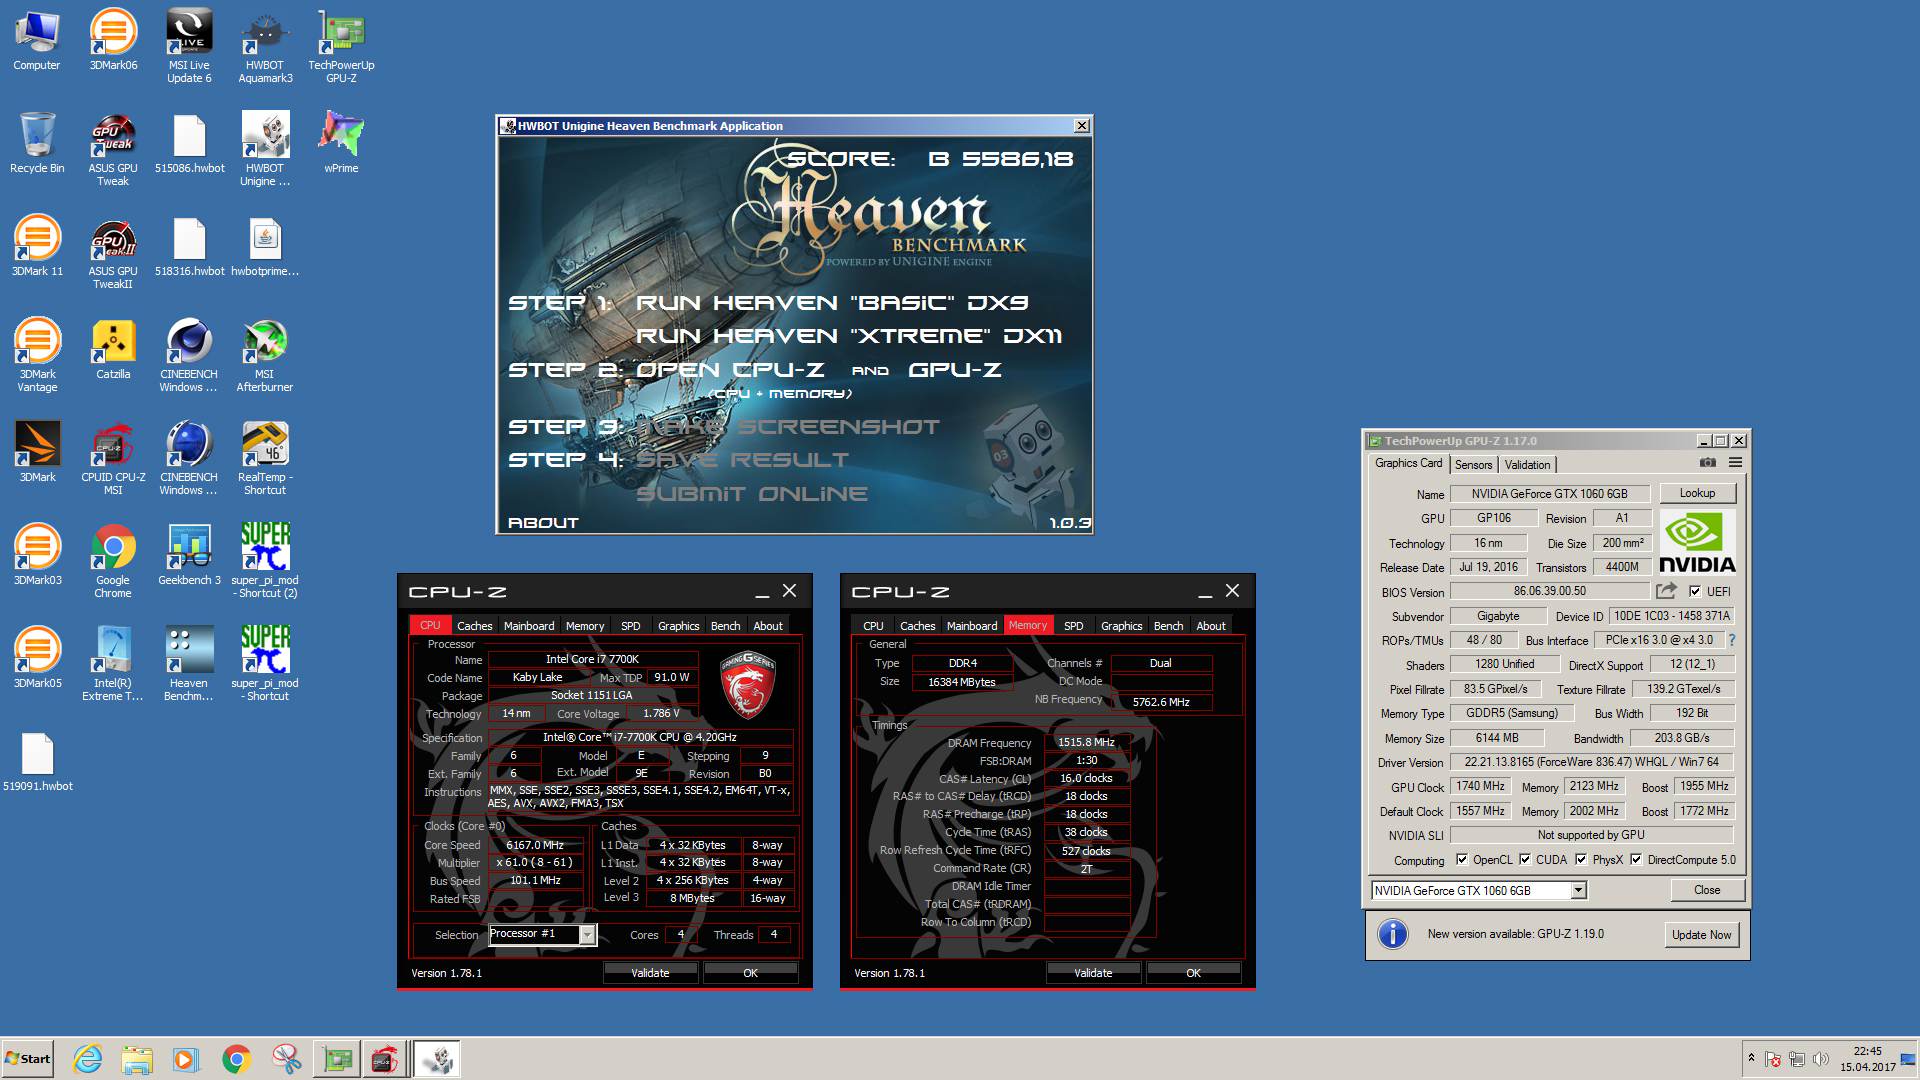This screenshot has height=1080, width=1920.
Task: Open the Catzilla desktop icon
Action: (x=113, y=349)
